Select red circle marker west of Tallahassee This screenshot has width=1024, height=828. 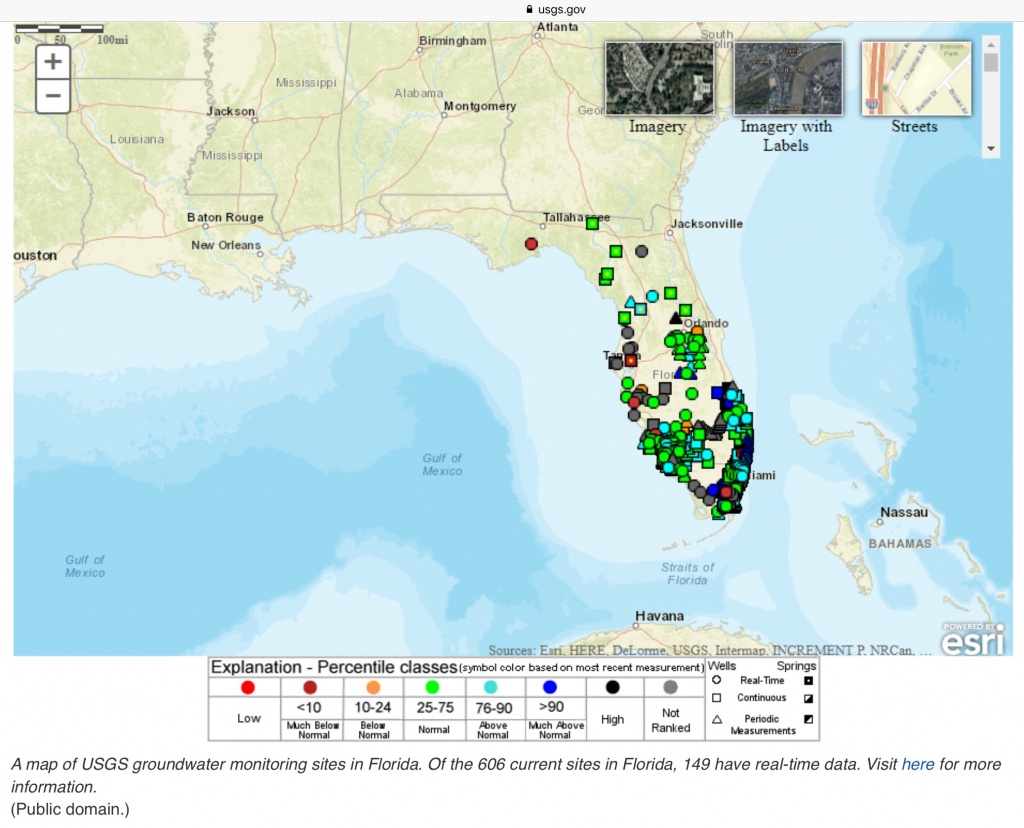(531, 243)
